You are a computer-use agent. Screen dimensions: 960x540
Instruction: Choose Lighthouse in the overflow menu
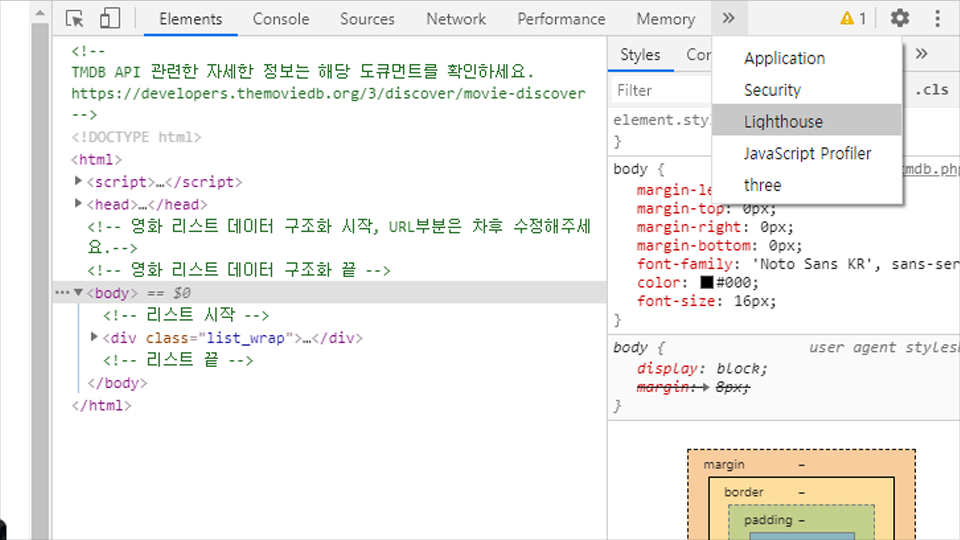(807, 121)
